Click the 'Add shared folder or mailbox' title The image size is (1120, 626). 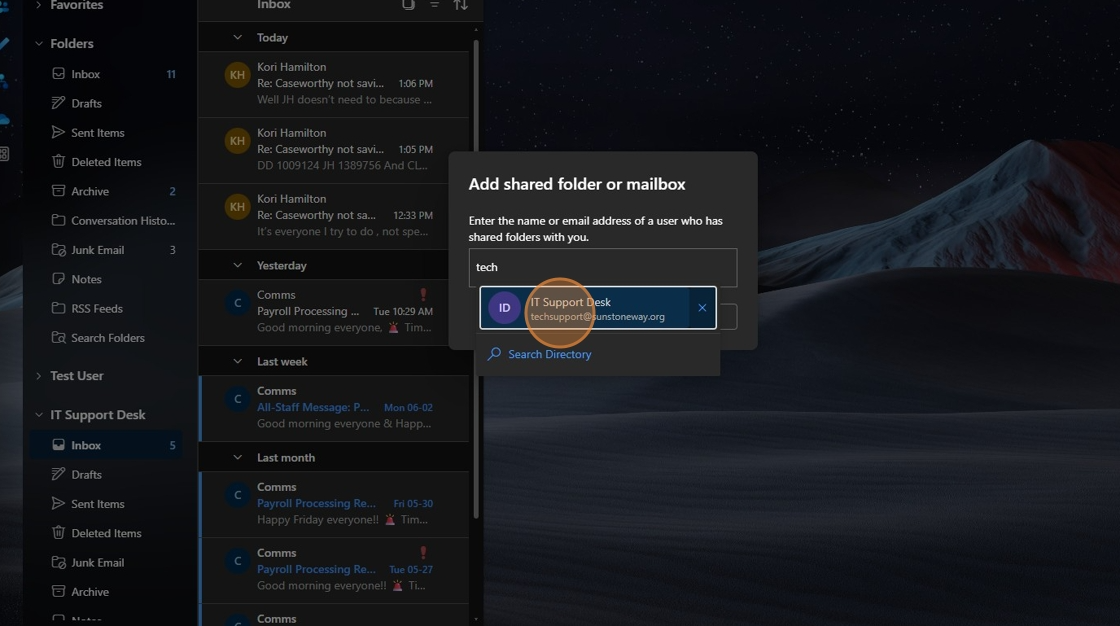point(577,184)
